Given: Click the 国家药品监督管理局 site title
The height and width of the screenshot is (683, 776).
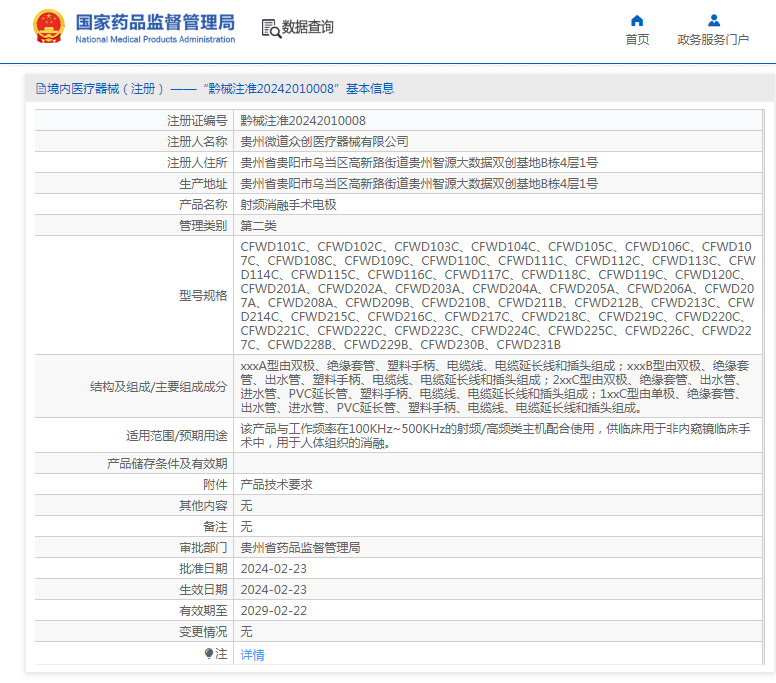Looking at the screenshot, I should [155, 21].
